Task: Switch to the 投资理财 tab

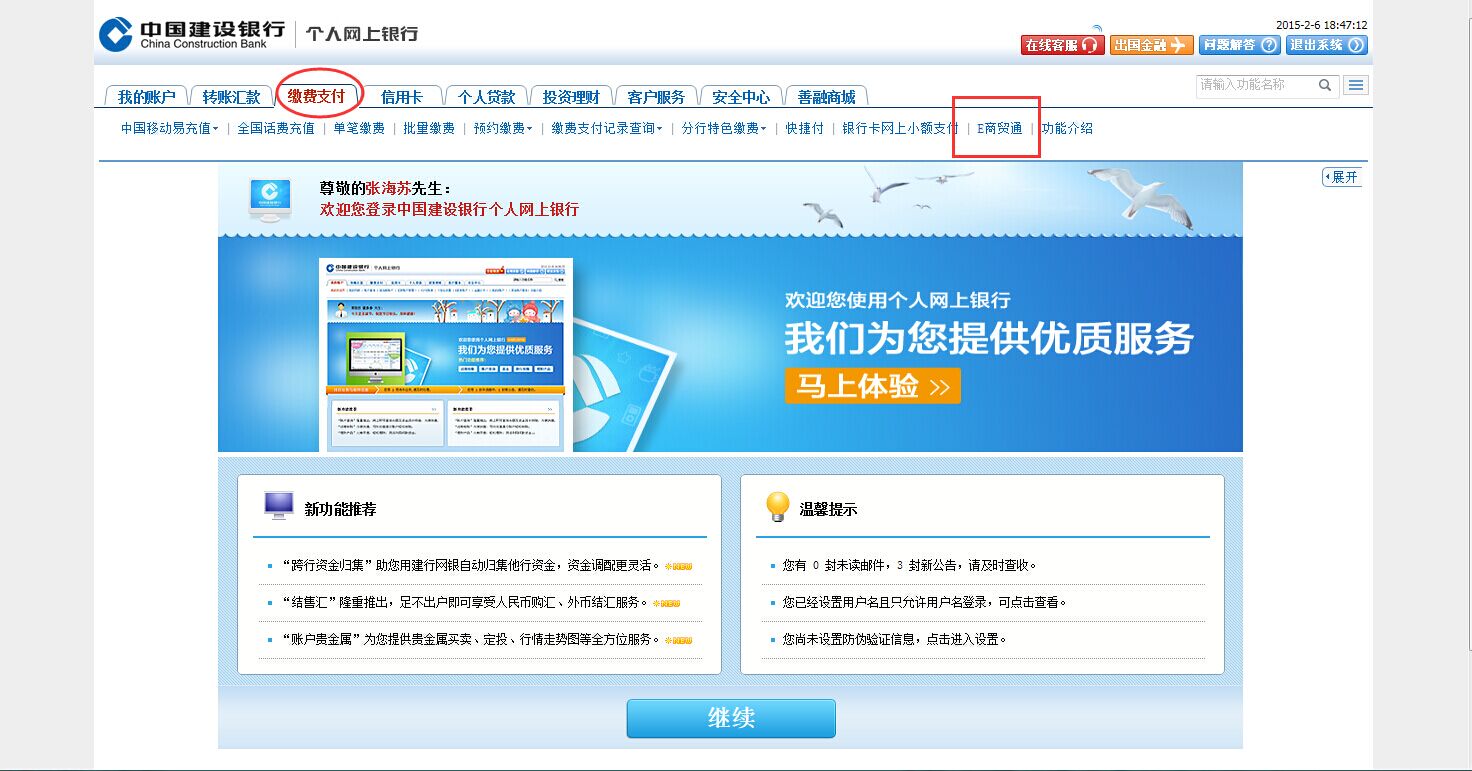Action: 571,97
